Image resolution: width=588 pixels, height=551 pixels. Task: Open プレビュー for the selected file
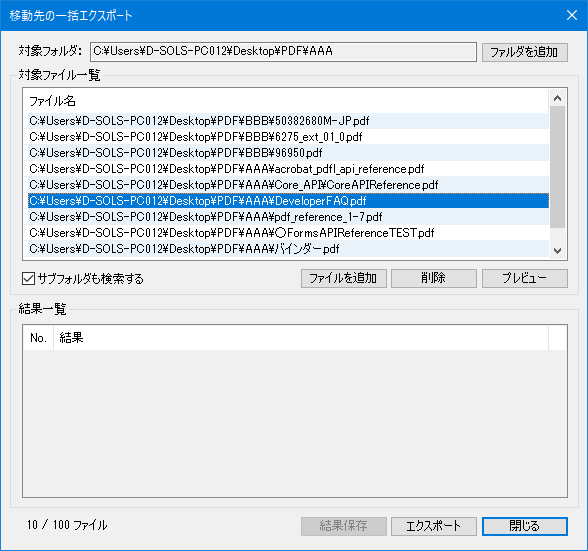[x=525, y=278]
